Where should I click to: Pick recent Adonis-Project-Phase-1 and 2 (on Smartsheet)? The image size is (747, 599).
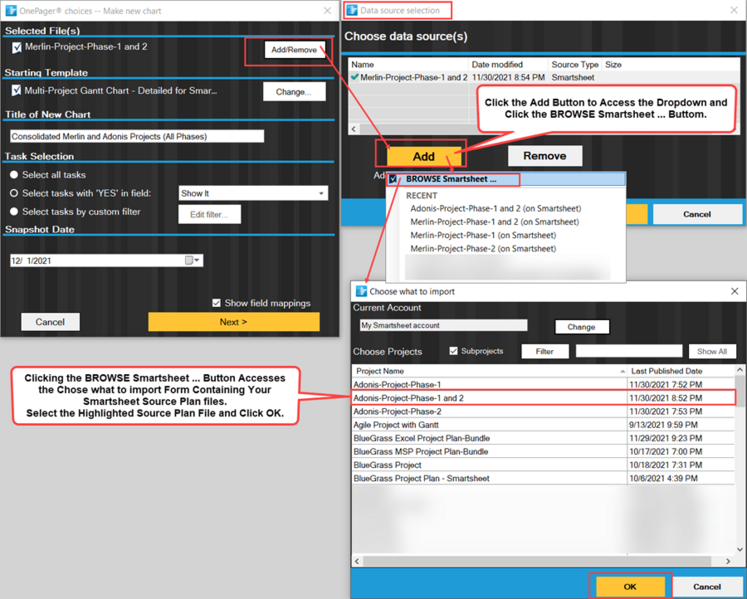pyautogui.click(x=495, y=208)
